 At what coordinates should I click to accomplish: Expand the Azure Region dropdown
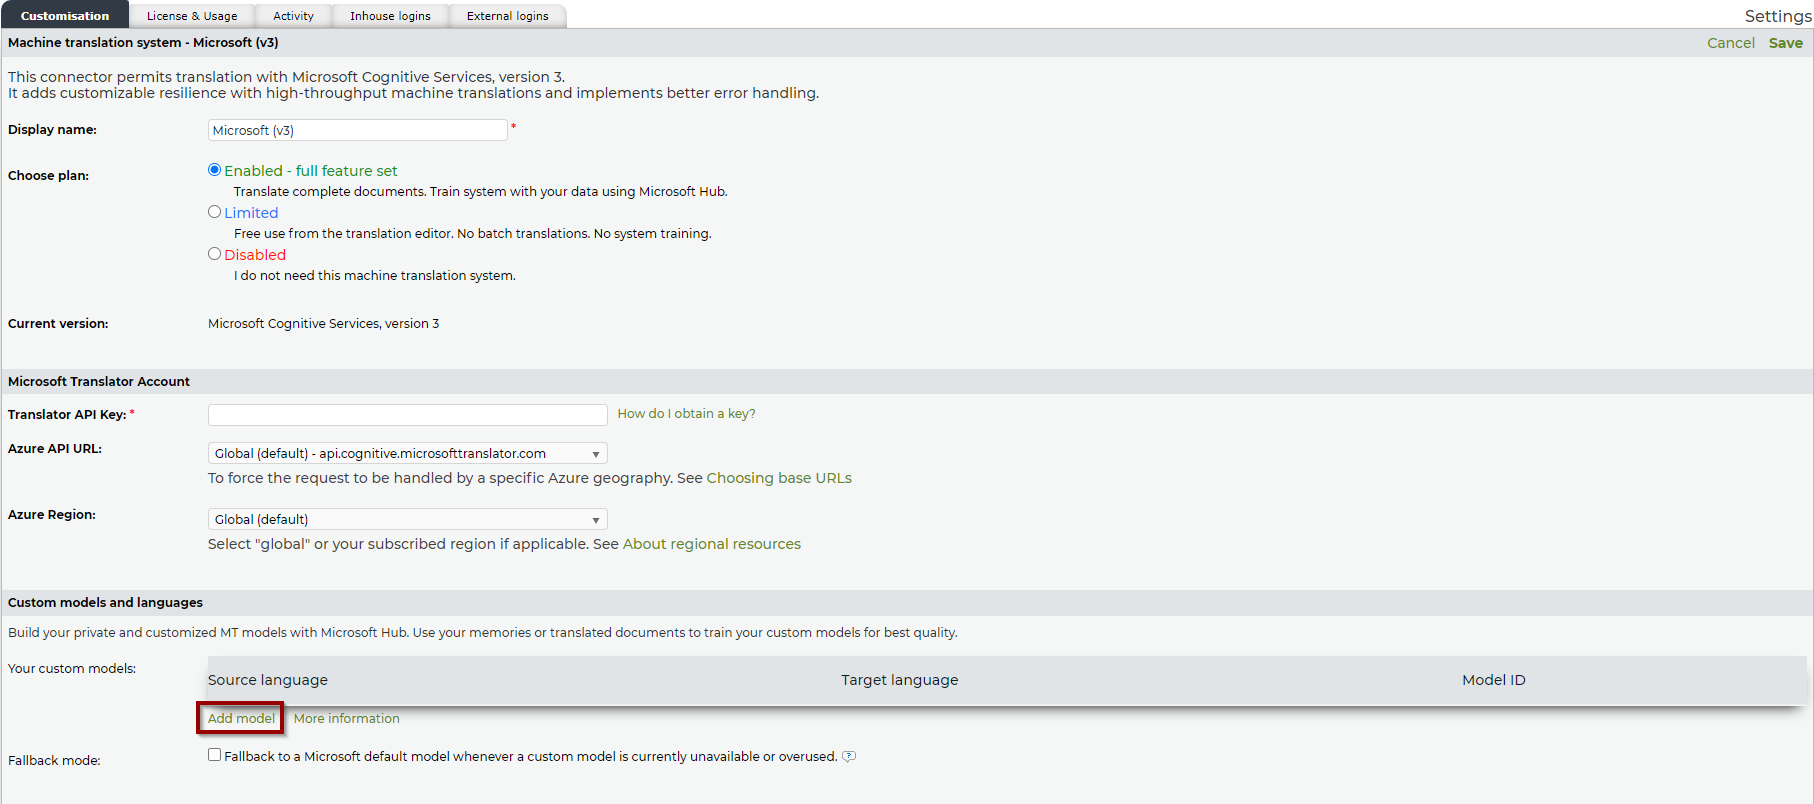click(407, 520)
